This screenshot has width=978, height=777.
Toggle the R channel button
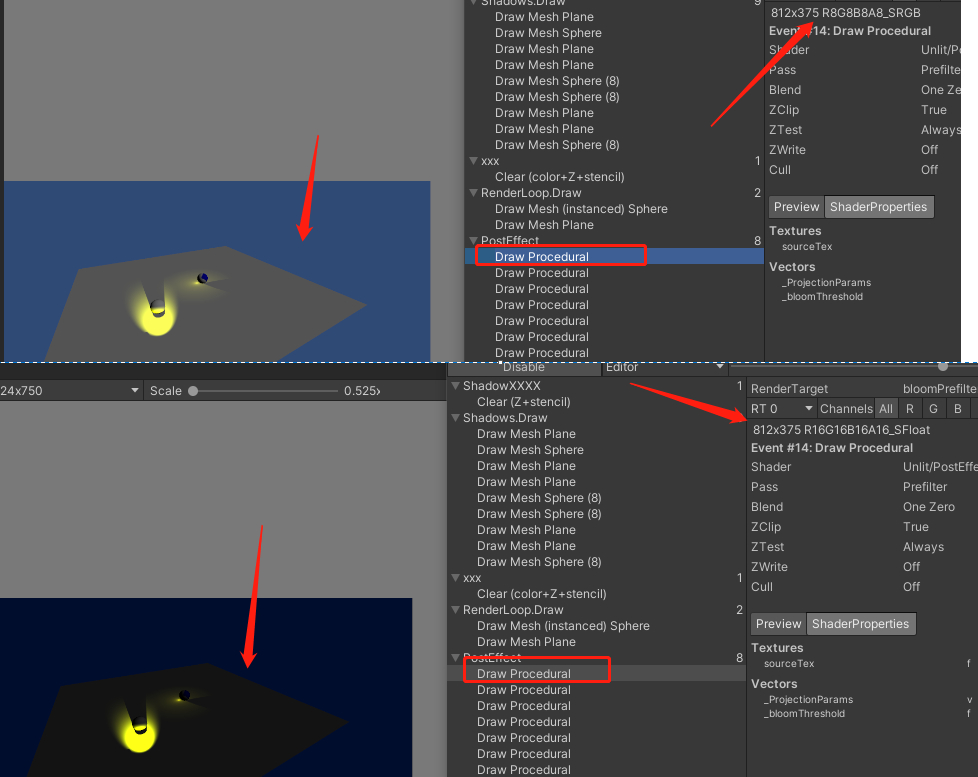(x=910, y=409)
